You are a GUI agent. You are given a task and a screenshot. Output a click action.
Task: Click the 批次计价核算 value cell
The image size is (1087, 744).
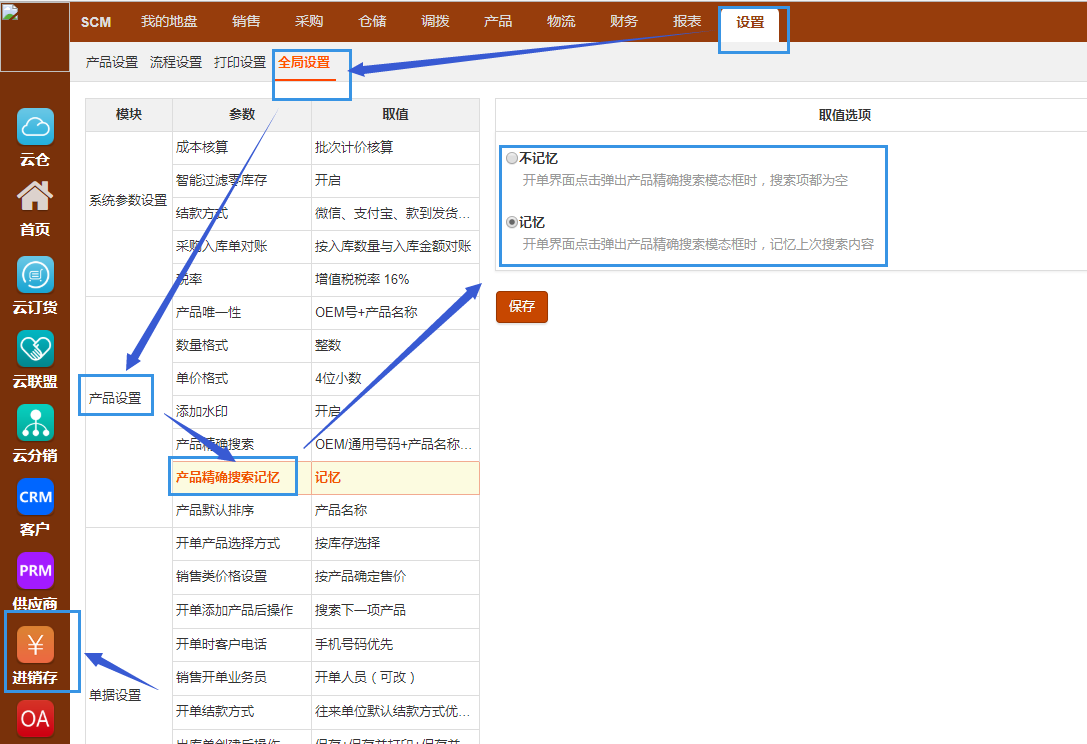pyautogui.click(x=395, y=148)
